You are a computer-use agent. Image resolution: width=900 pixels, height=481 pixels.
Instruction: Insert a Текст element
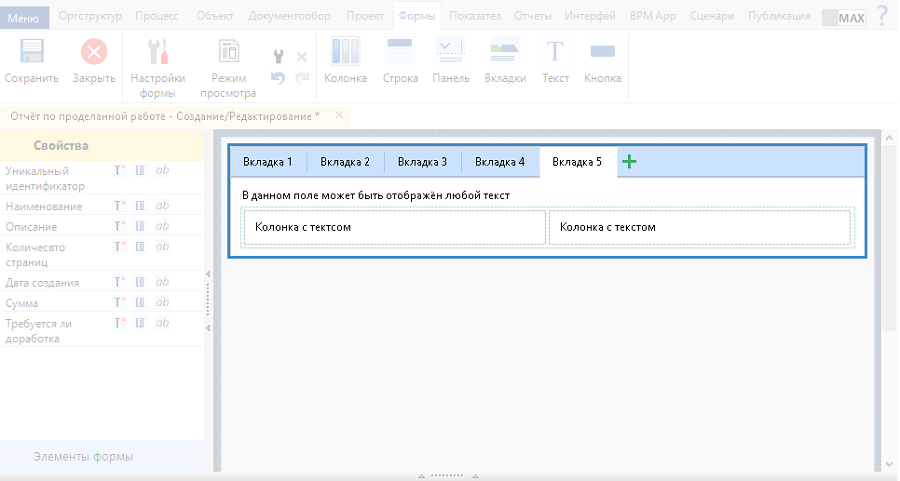(555, 54)
